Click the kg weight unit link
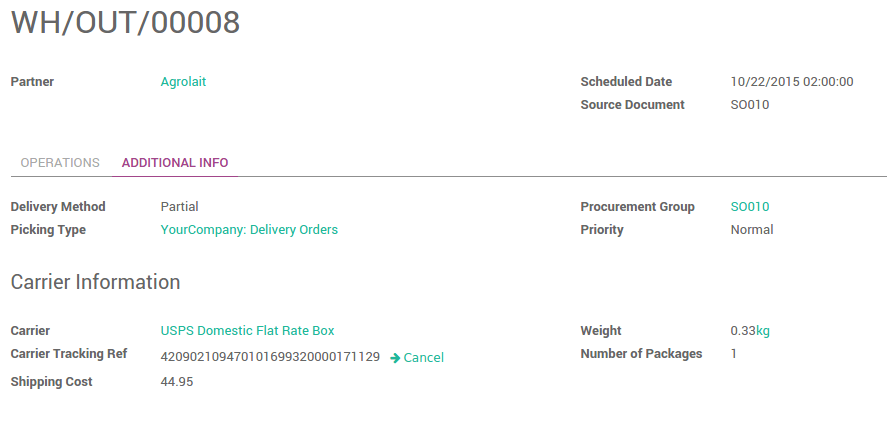Viewport: 887px width, 421px height. point(762,331)
